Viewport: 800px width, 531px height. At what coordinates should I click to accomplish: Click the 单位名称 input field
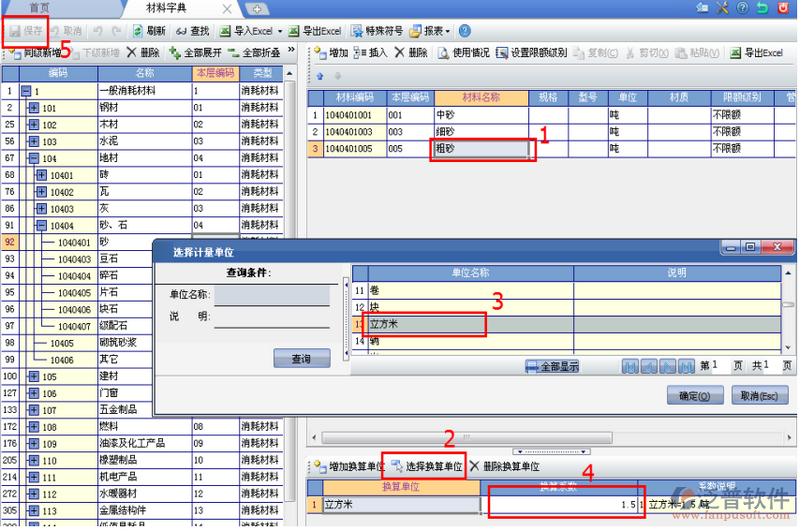click(272, 295)
